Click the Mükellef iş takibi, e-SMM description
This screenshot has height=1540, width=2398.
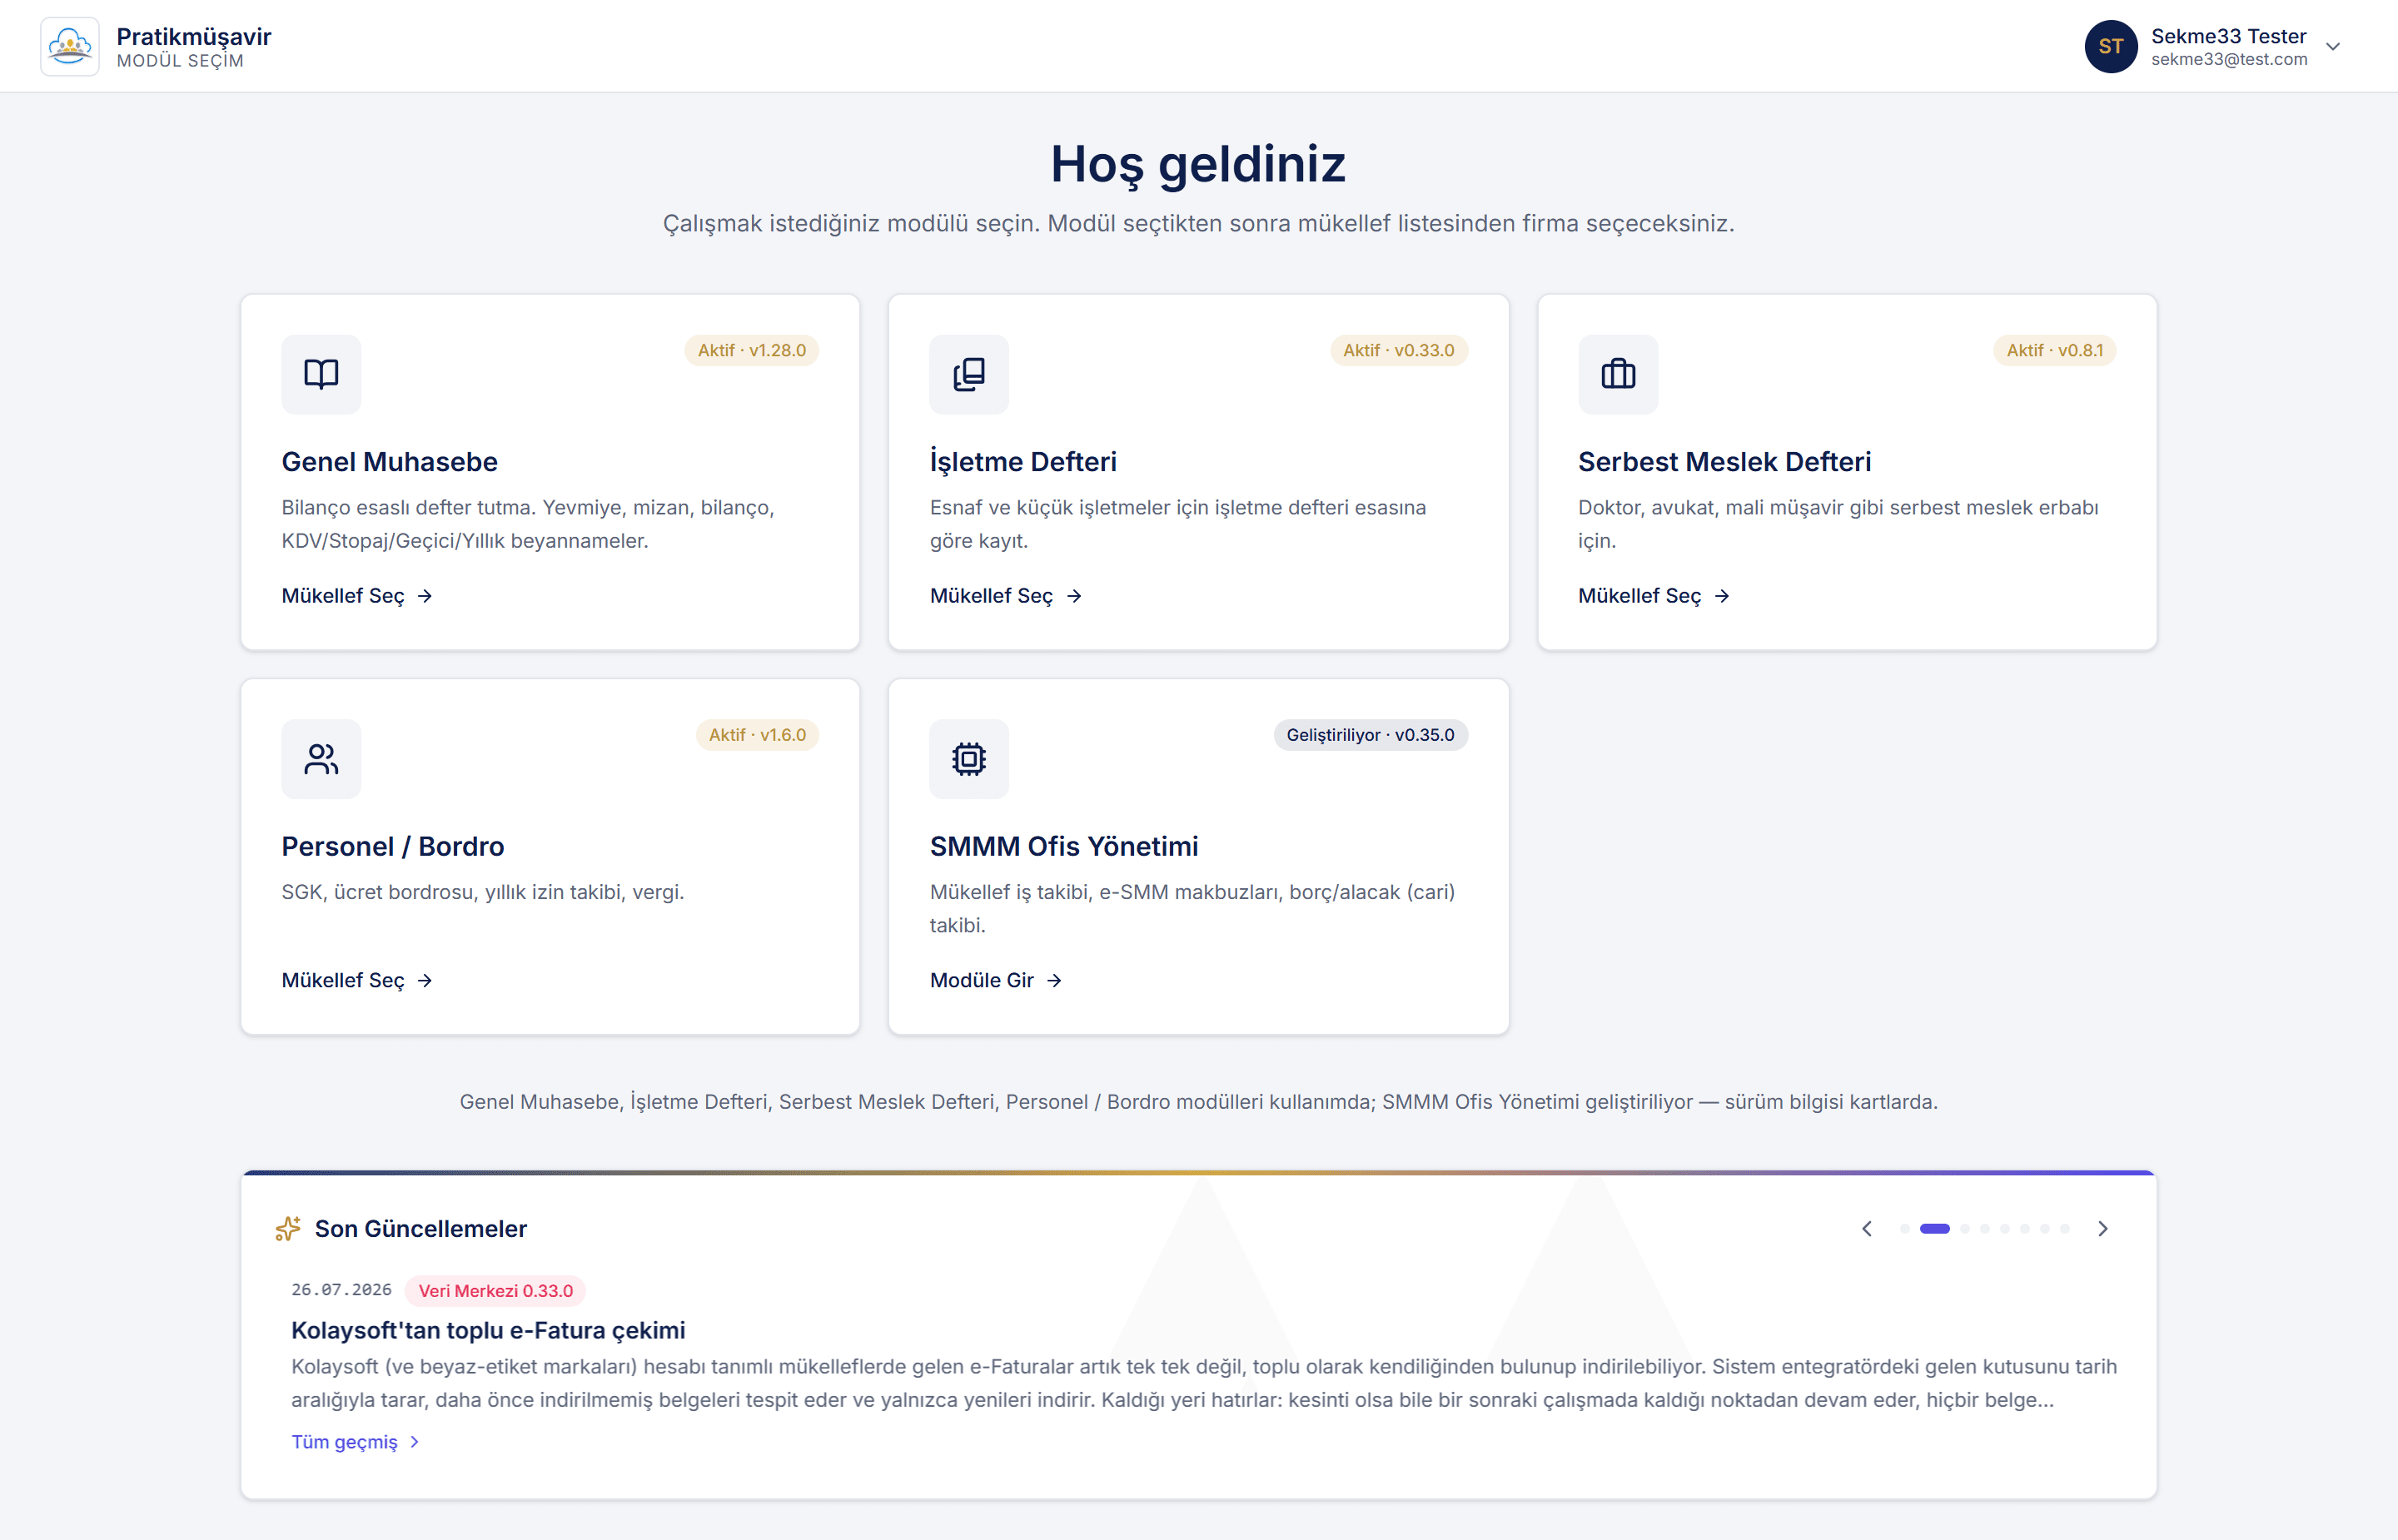1192,908
